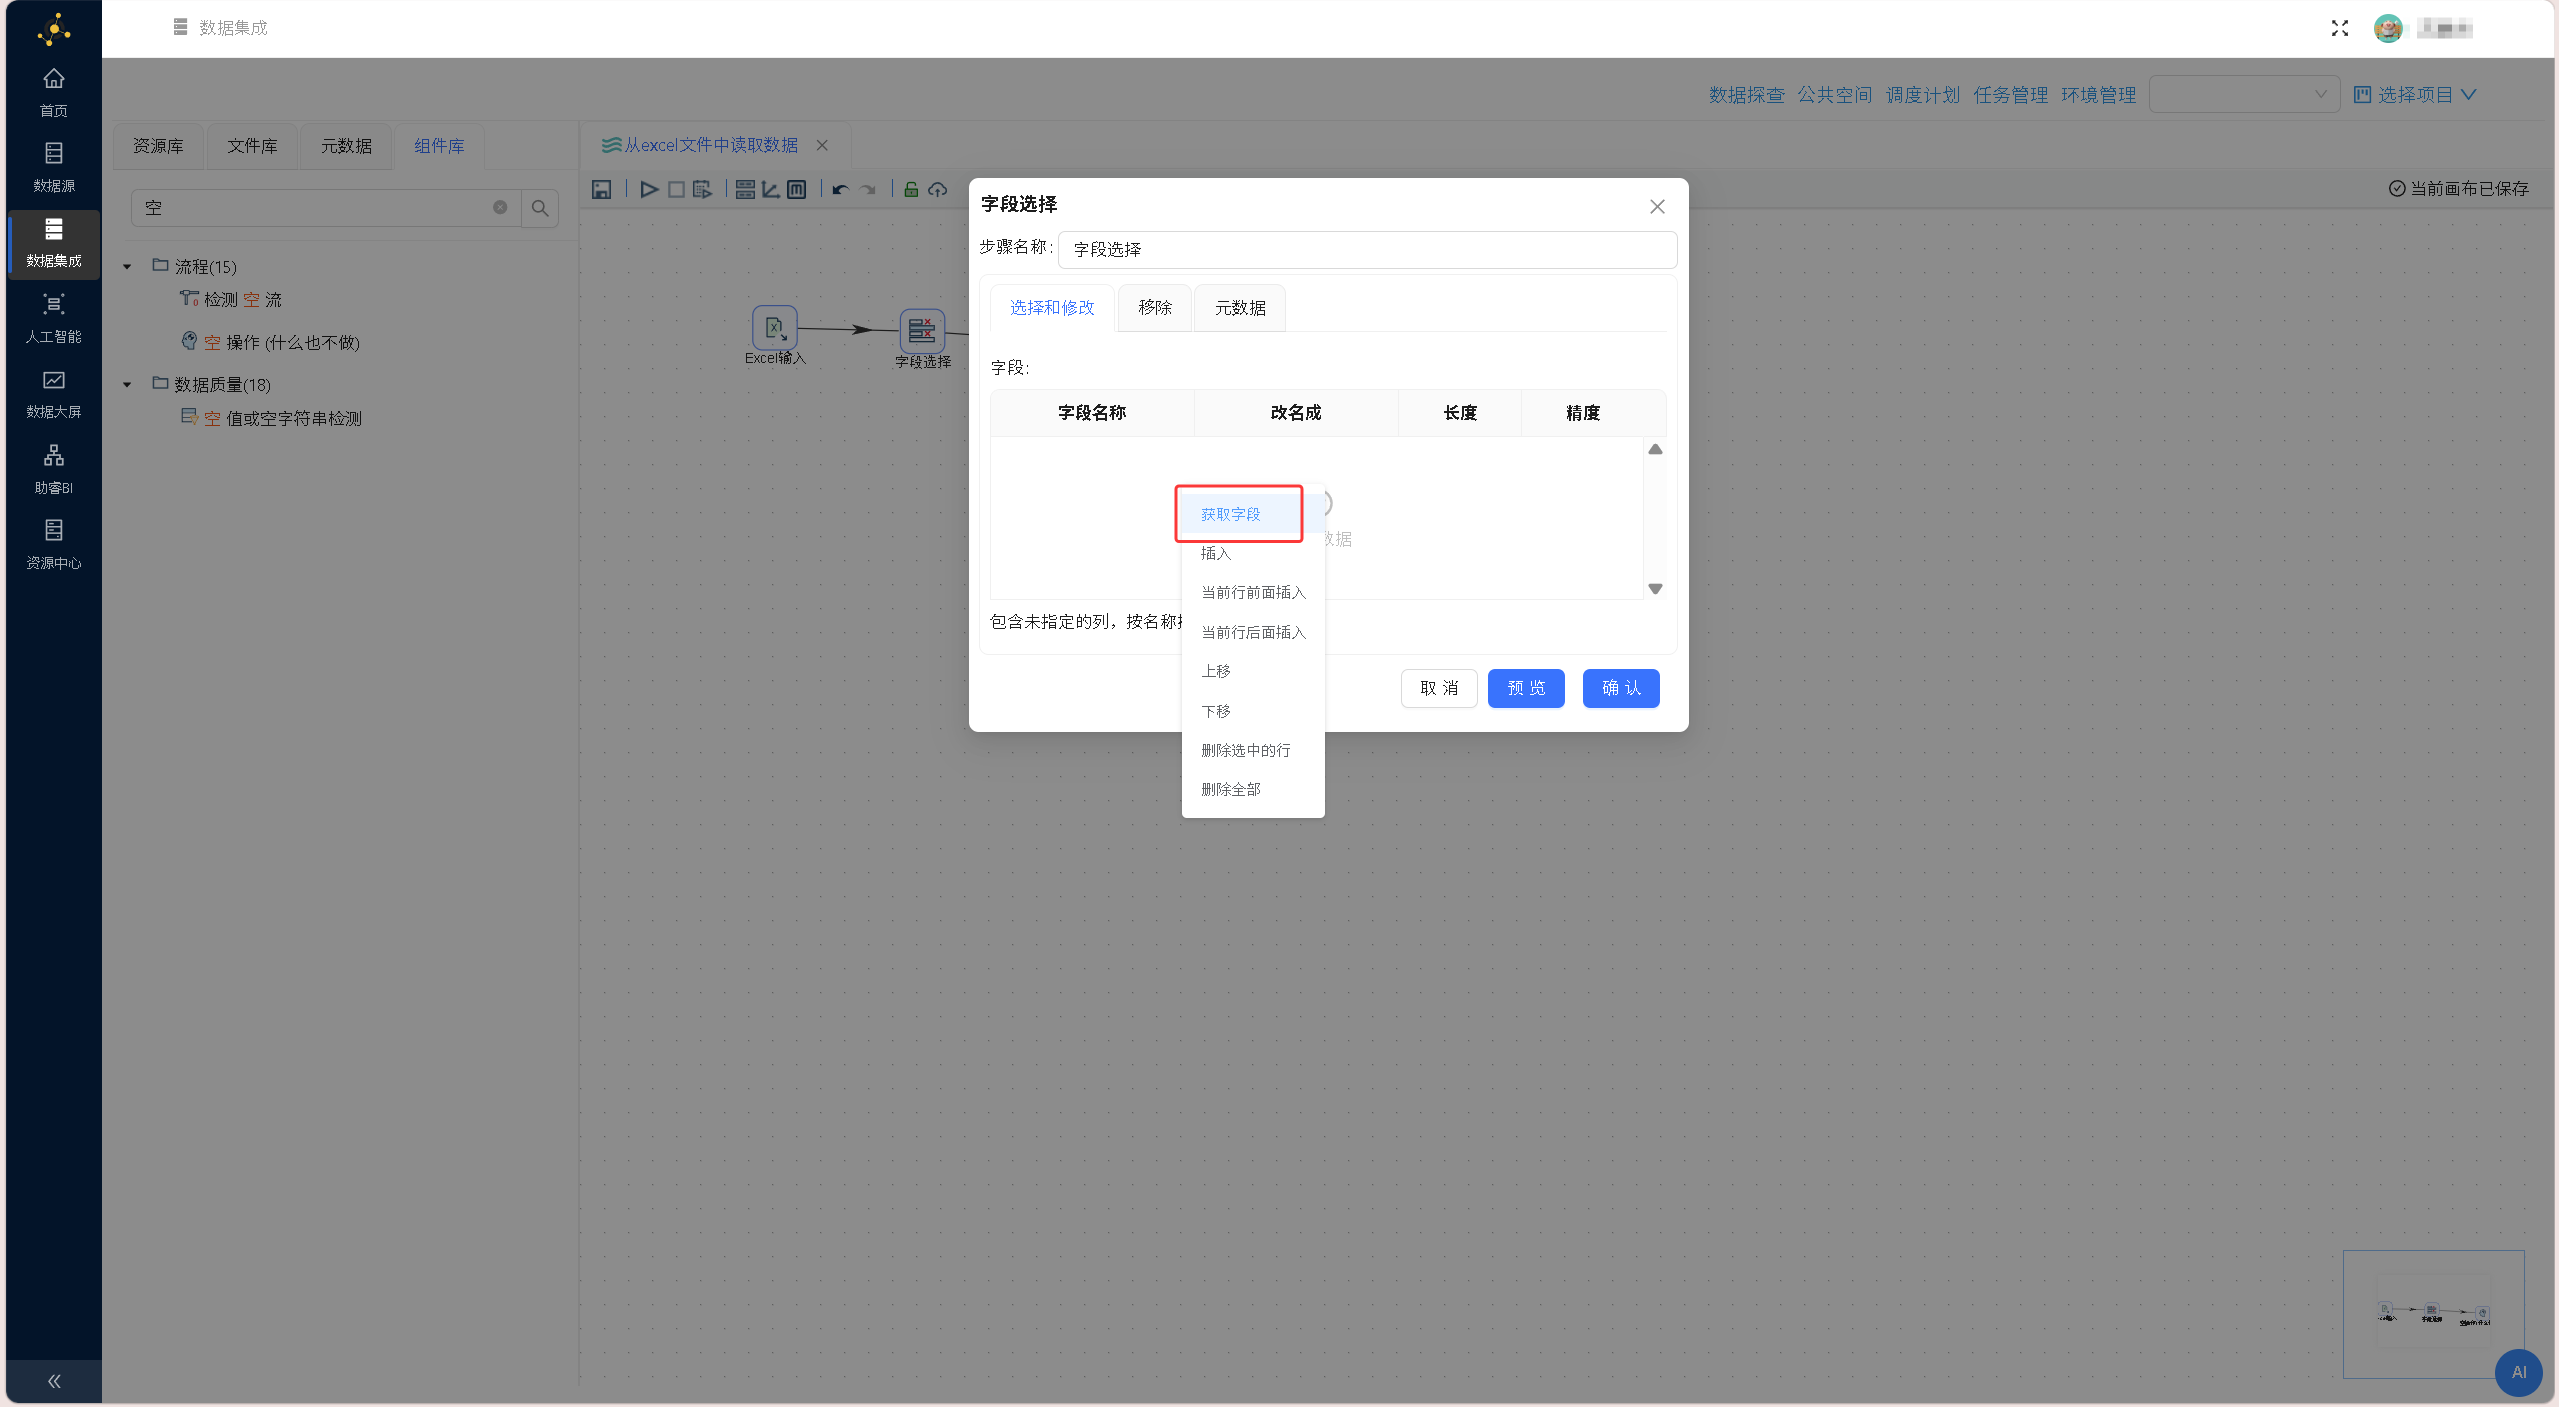Collapse the 数据质量(18) tree folder
The image size is (2559, 1407).
tap(127, 385)
